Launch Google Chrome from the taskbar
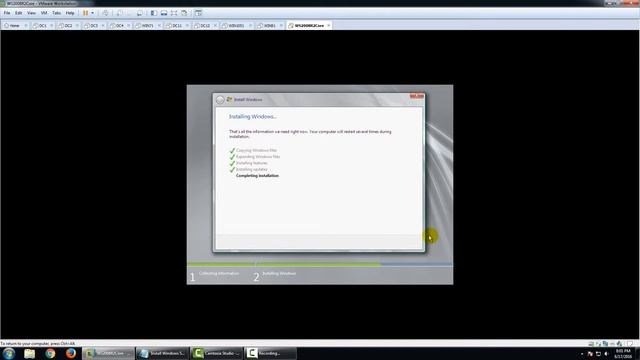Viewport: 640px width, 360px height. (x=50, y=353)
